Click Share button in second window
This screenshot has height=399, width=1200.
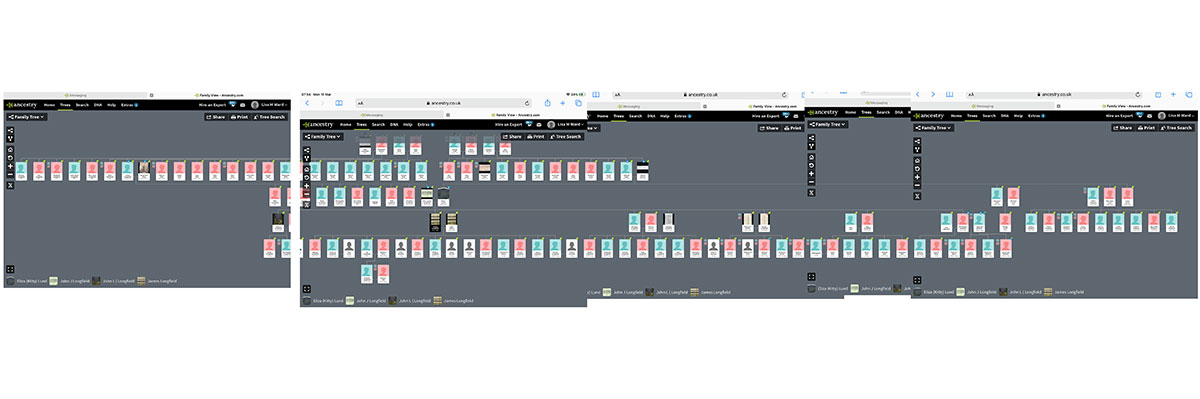pos(512,137)
